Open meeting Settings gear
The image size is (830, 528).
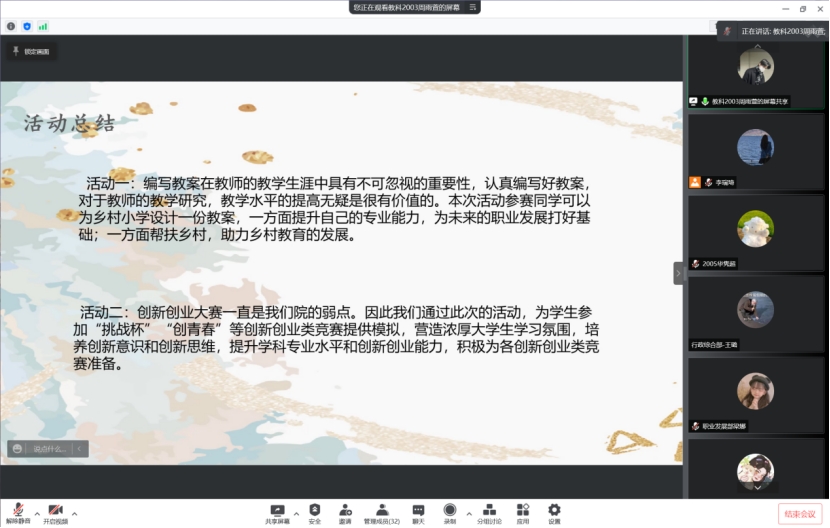(554, 512)
